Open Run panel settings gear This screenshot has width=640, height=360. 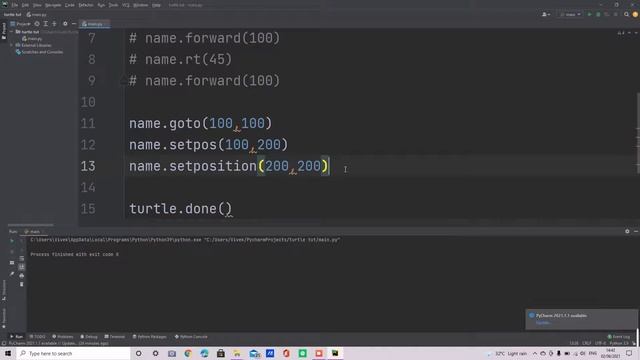(627, 231)
